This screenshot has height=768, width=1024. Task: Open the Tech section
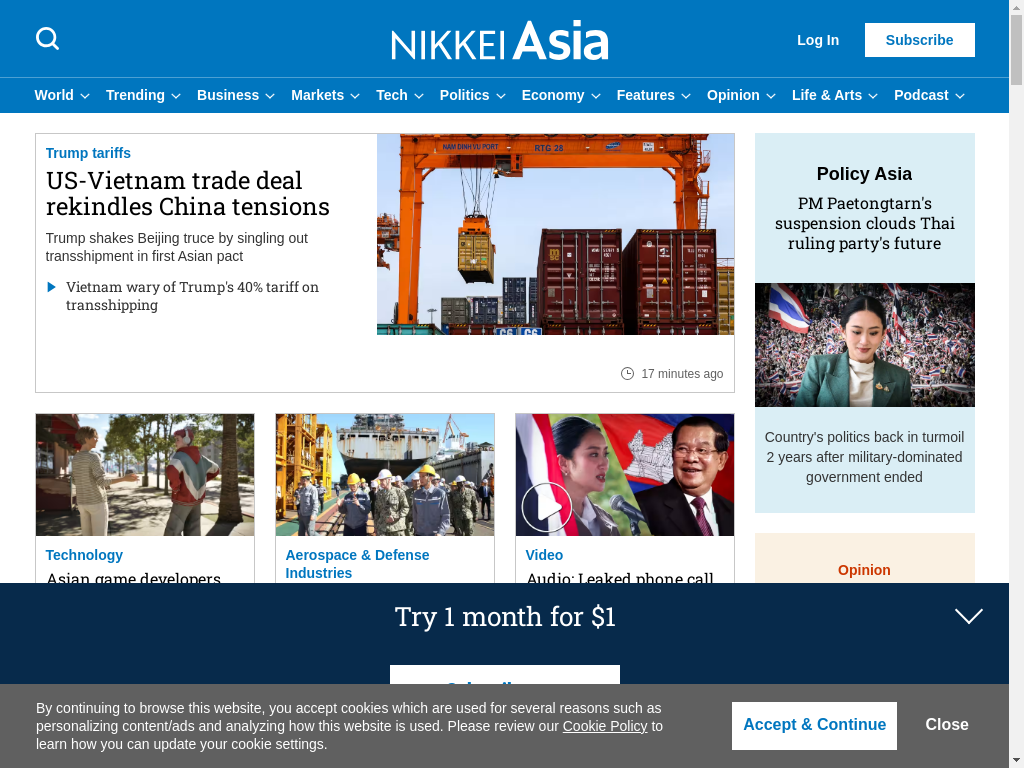coord(392,95)
